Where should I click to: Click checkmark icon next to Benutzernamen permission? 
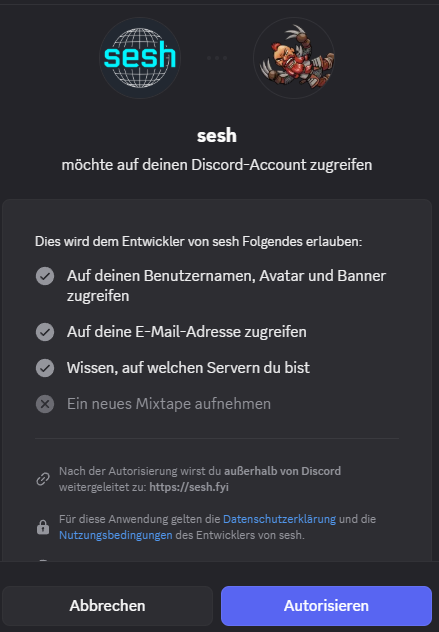(x=45, y=276)
